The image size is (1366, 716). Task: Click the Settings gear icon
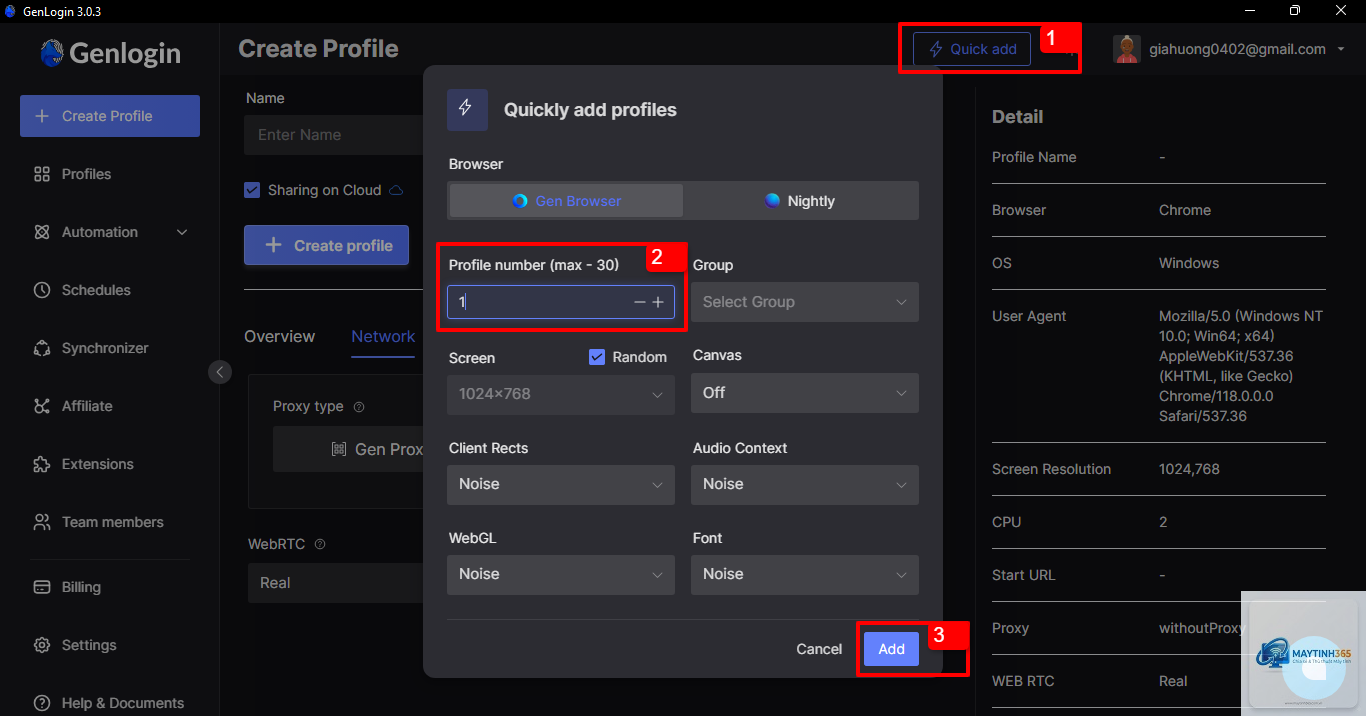click(42, 645)
